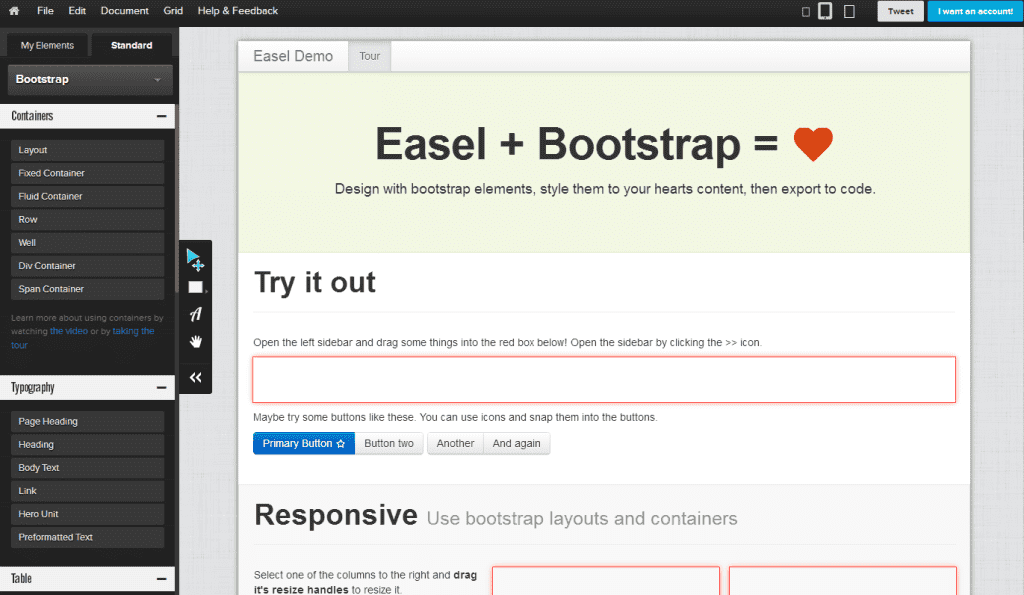Open the File menu
This screenshot has height=595, width=1024.
tap(45, 10)
